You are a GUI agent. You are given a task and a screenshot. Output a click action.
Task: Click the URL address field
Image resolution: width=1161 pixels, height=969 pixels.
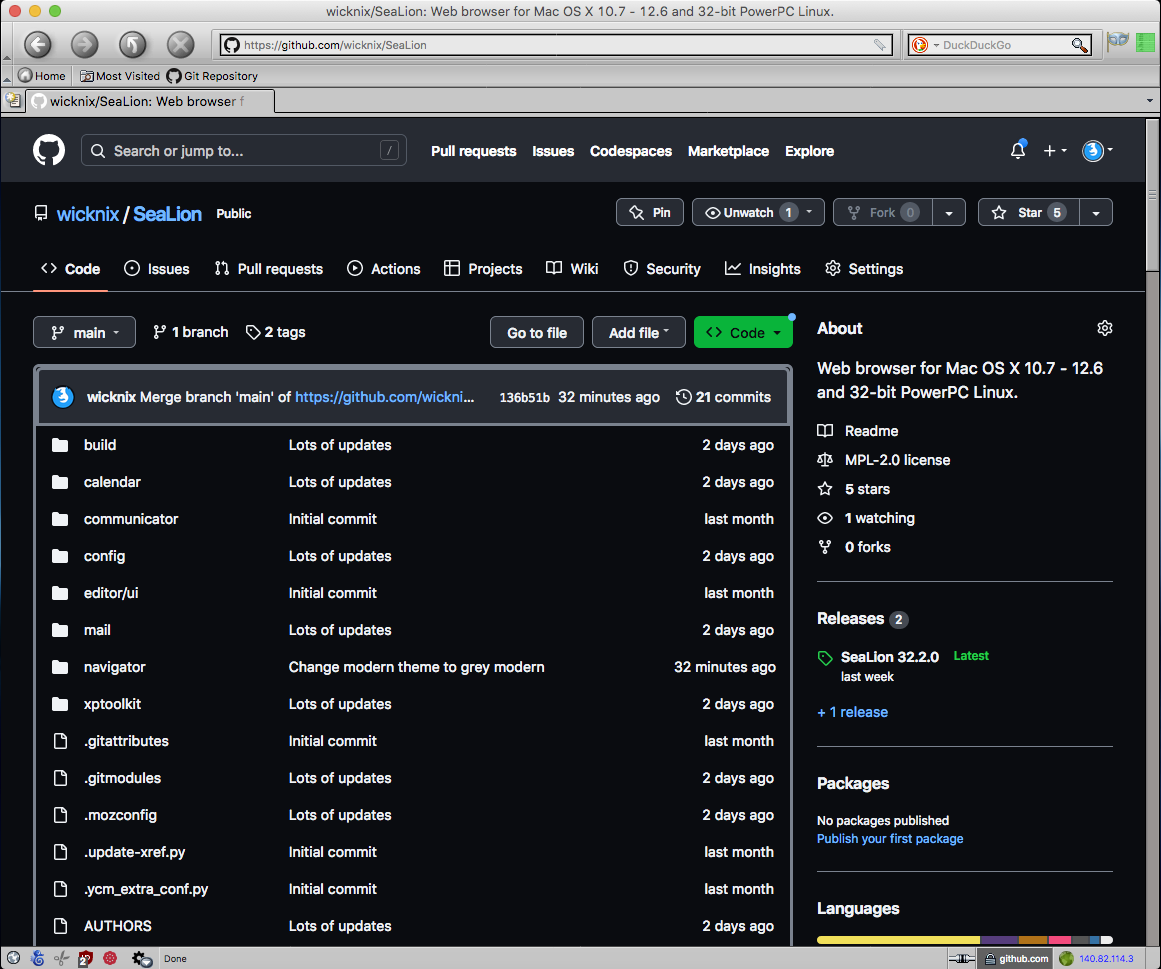point(555,45)
